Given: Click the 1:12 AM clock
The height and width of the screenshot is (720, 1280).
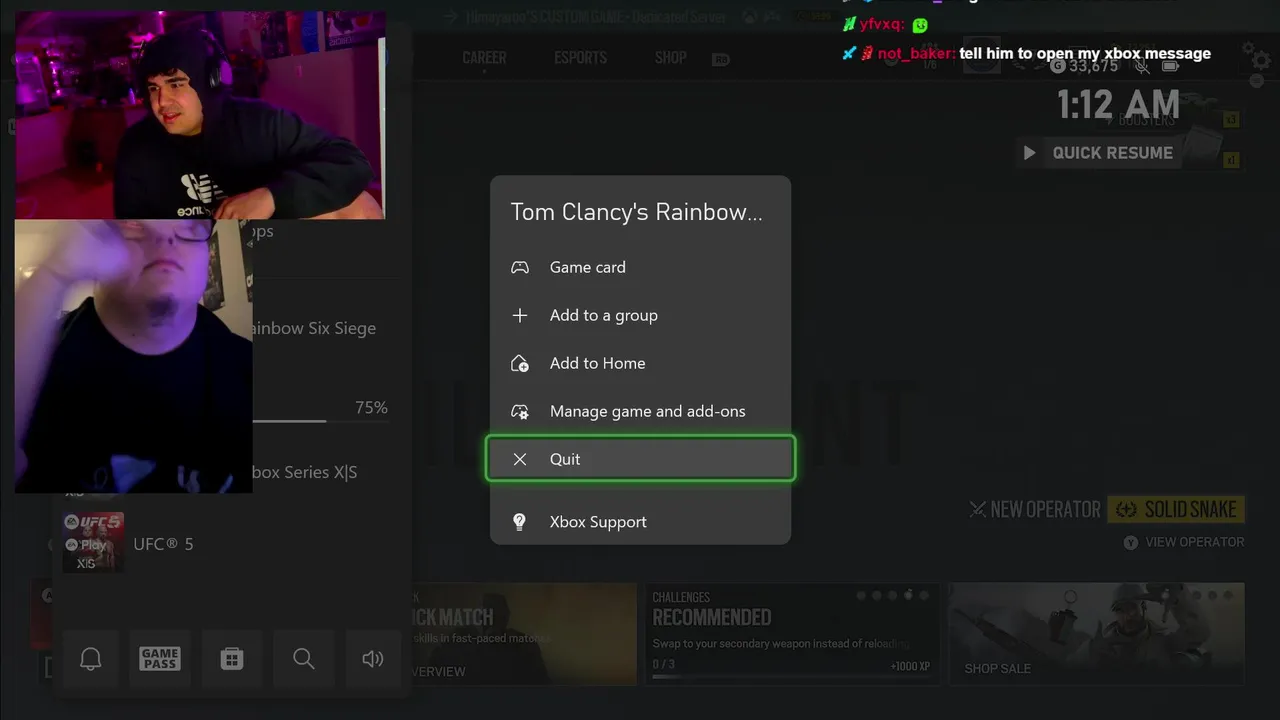Looking at the screenshot, I should tap(1119, 104).
